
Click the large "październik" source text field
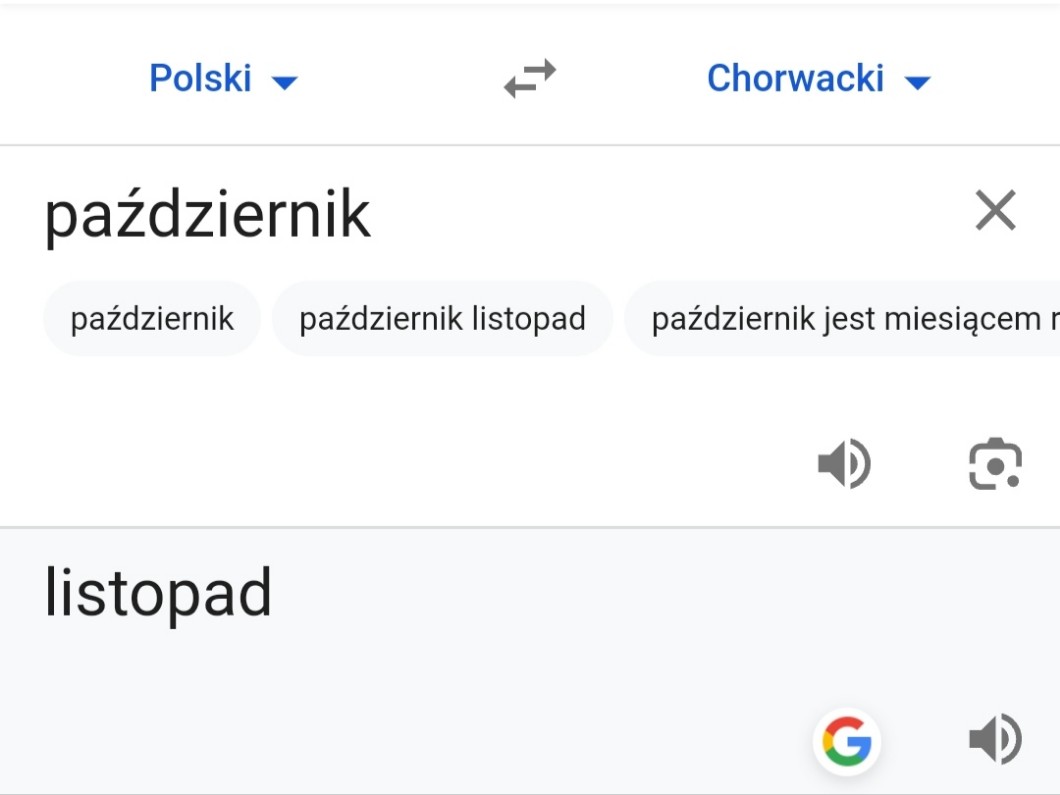208,214
